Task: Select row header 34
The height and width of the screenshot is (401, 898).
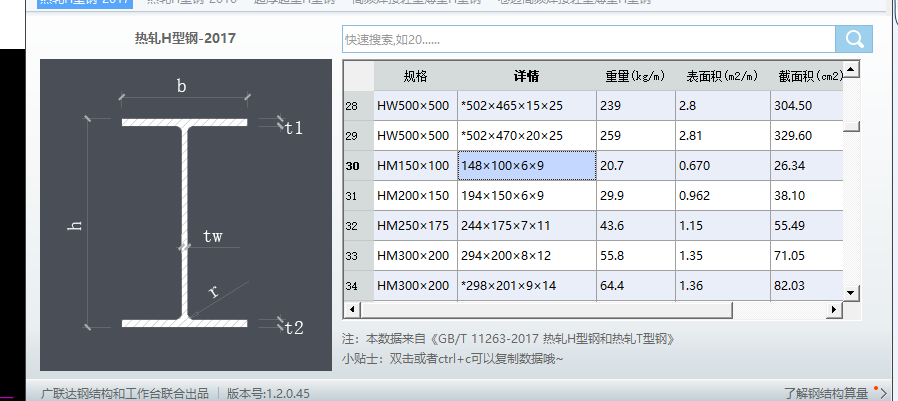Action: point(359,285)
